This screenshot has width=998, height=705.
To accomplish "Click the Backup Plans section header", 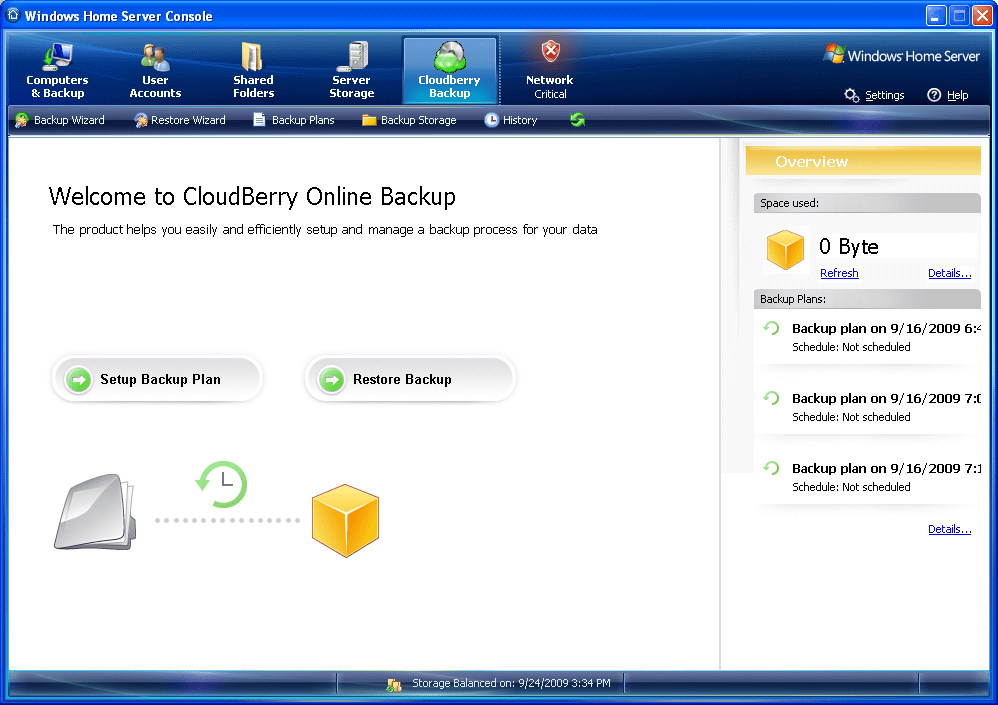I will (867, 299).
